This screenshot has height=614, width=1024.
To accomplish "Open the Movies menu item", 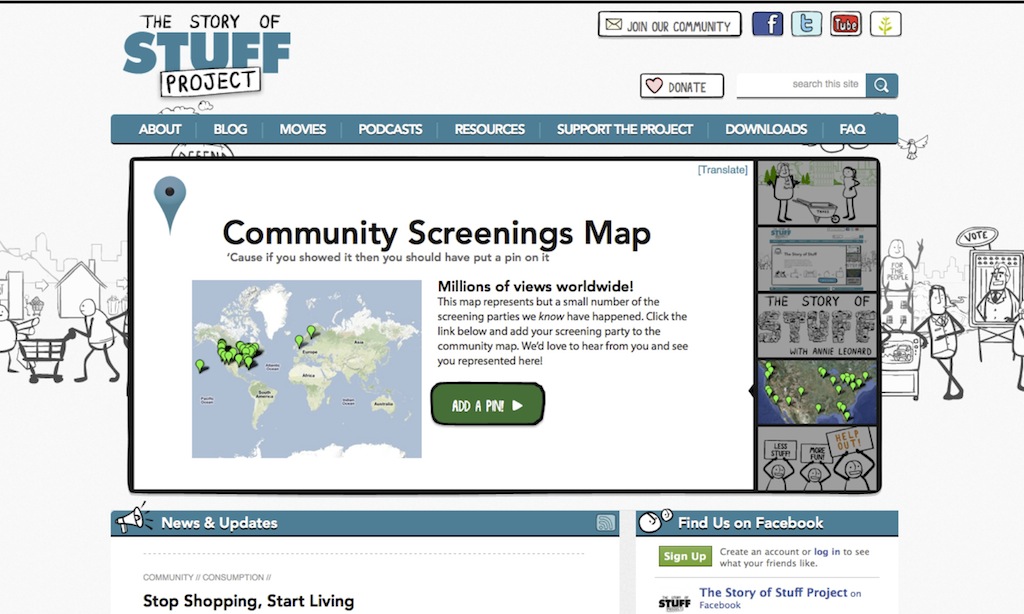I will pyautogui.click(x=302, y=129).
